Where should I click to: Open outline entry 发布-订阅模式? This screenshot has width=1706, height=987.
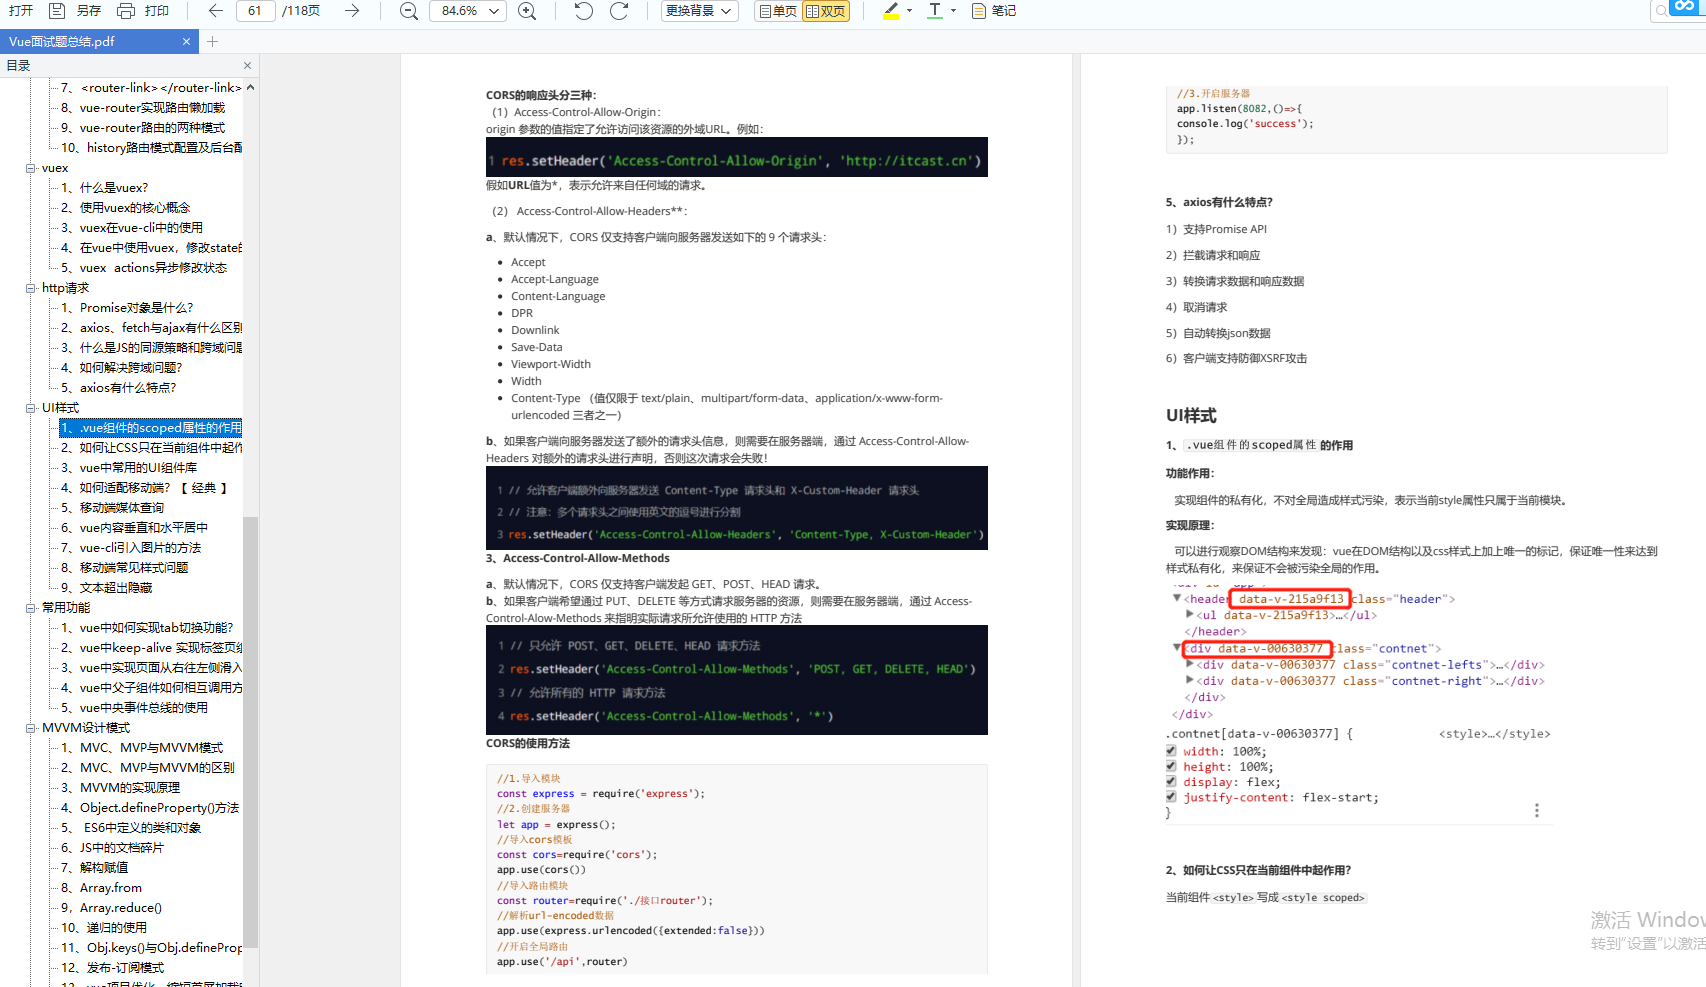click(x=113, y=968)
